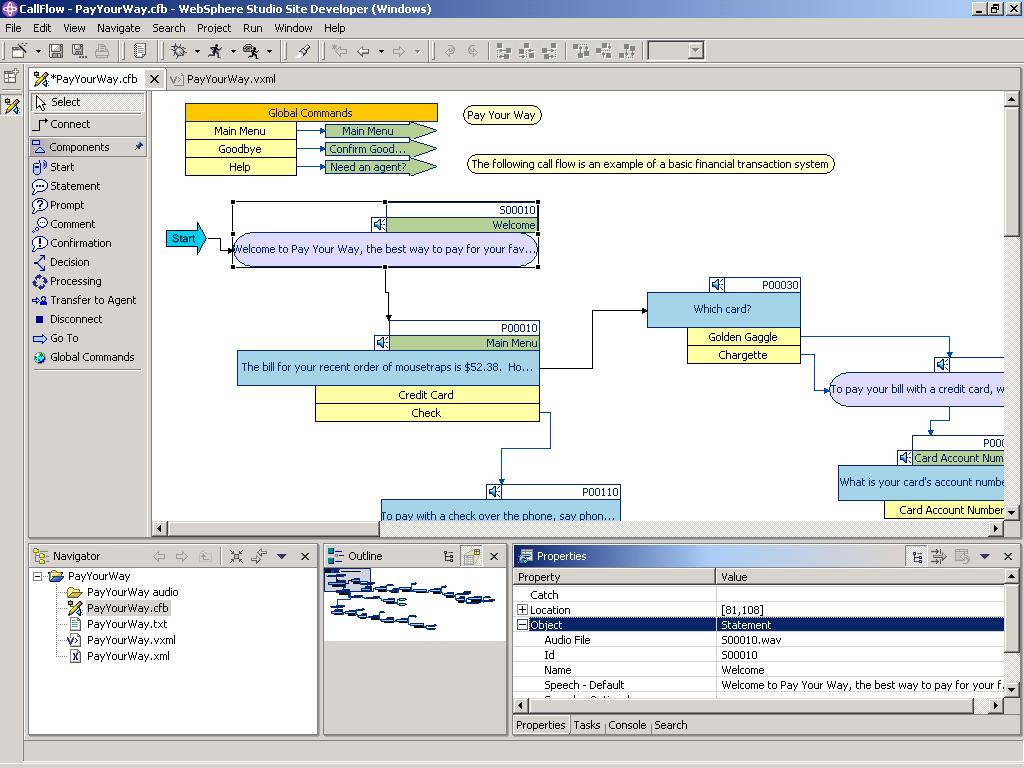Choose the Transfer to Agent tool

click(x=92, y=300)
